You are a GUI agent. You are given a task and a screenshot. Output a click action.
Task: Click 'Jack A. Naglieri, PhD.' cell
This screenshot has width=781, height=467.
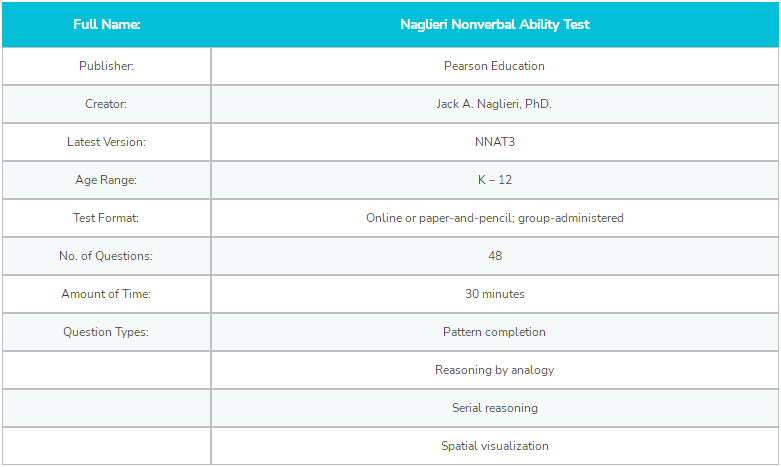click(495, 104)
